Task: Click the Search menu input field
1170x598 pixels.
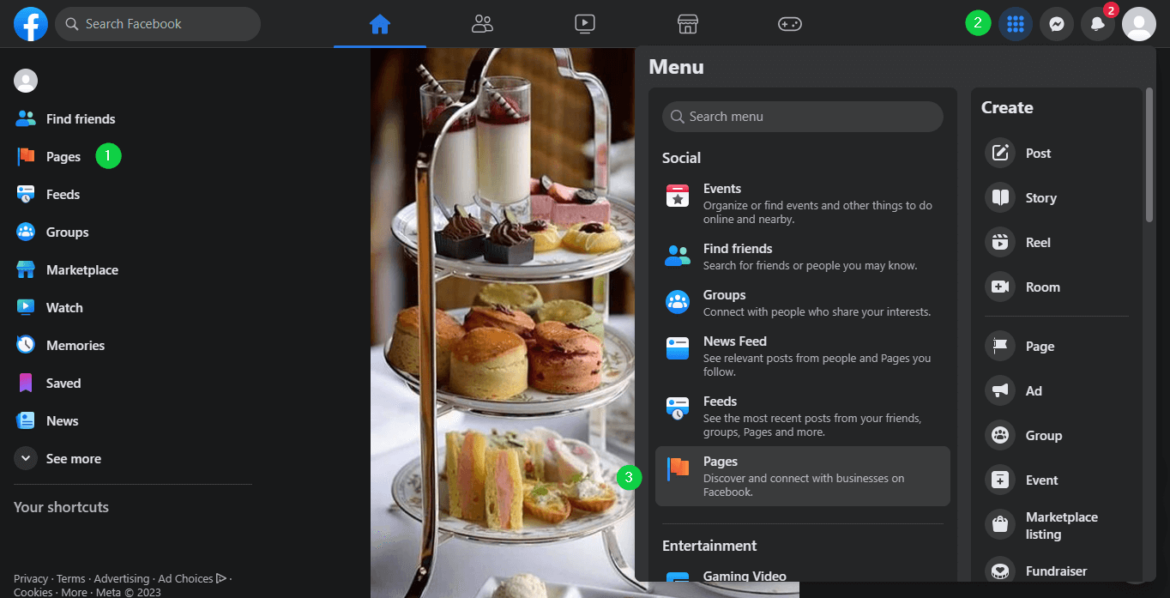Action: (x=801, y=116)
